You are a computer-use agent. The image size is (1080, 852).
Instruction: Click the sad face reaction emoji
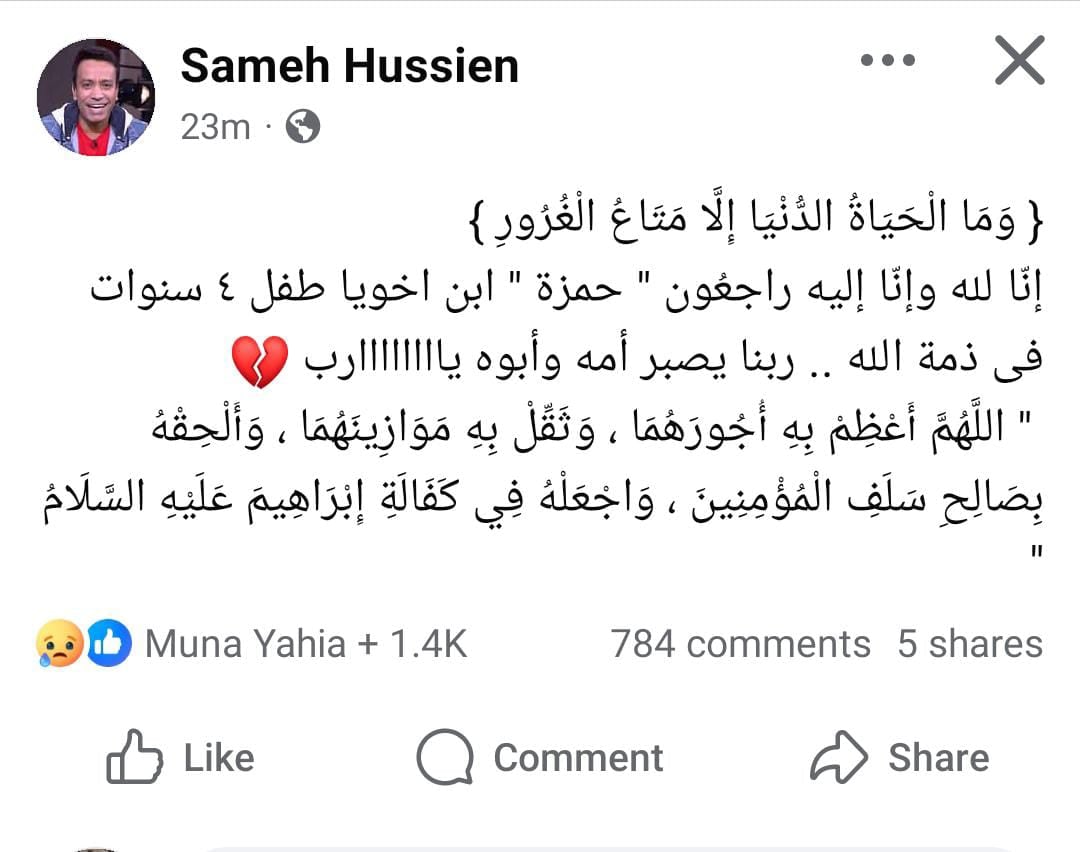click(58, 644)
